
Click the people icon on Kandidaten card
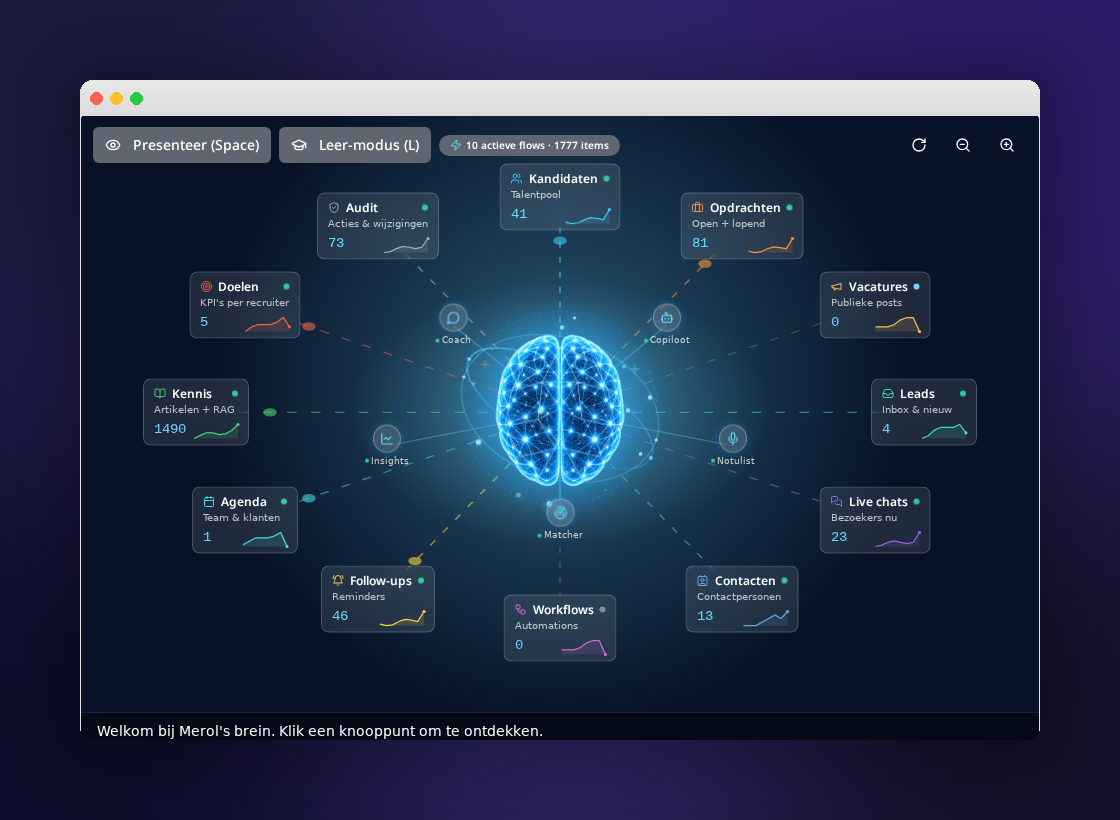click(x=516, y=179)
